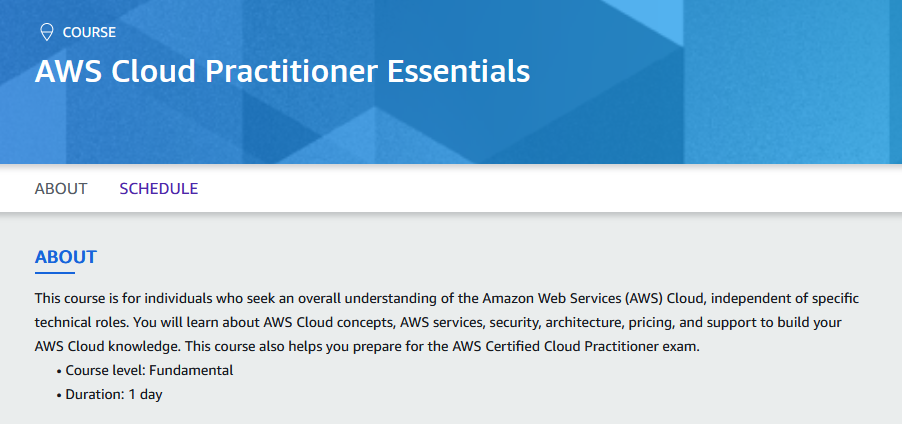Click the course pin icon in banner
The width and height of the screenshot is (902, 424).
[47, 32]
